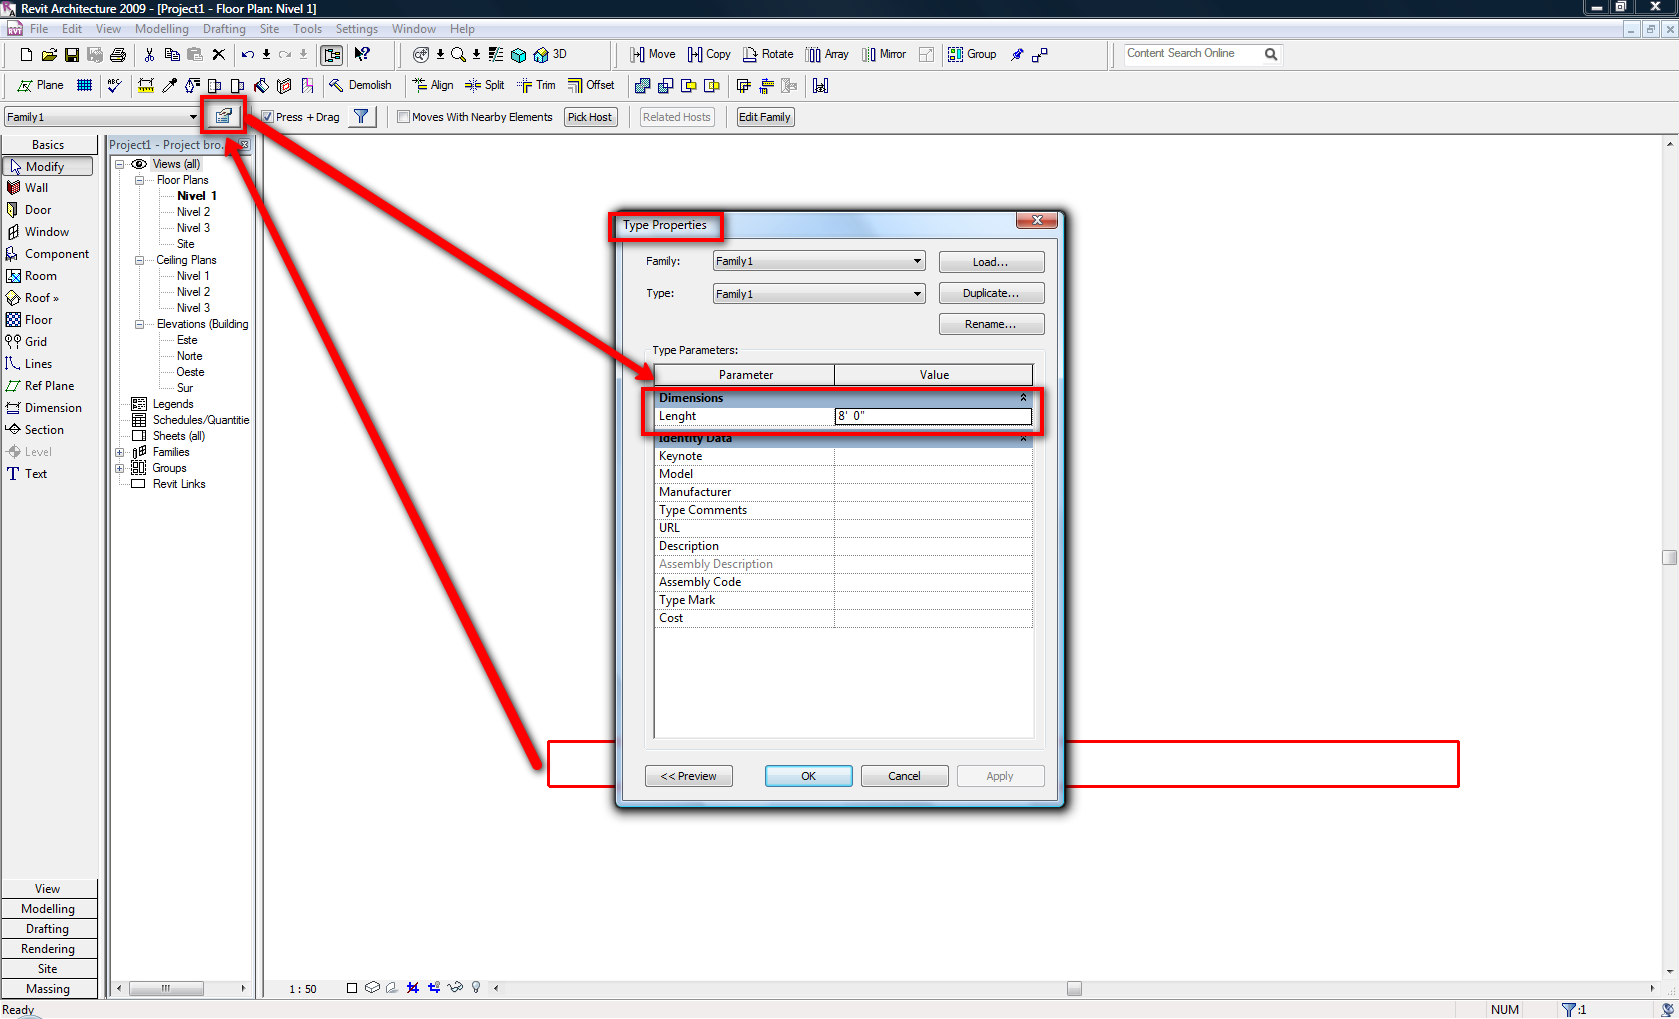Click the Pin position icon
Screen dimensions: 1679x1019
click(x=1017, y=55)
